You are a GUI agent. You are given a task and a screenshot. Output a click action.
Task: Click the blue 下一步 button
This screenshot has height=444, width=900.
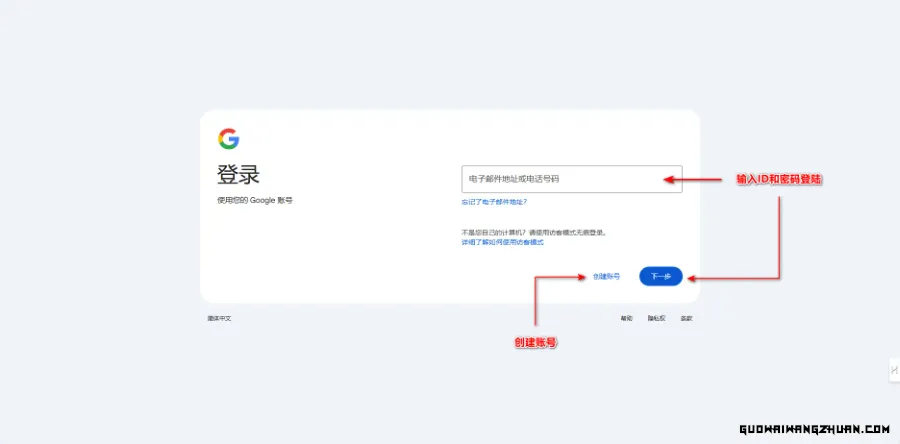tap(661, 276)
